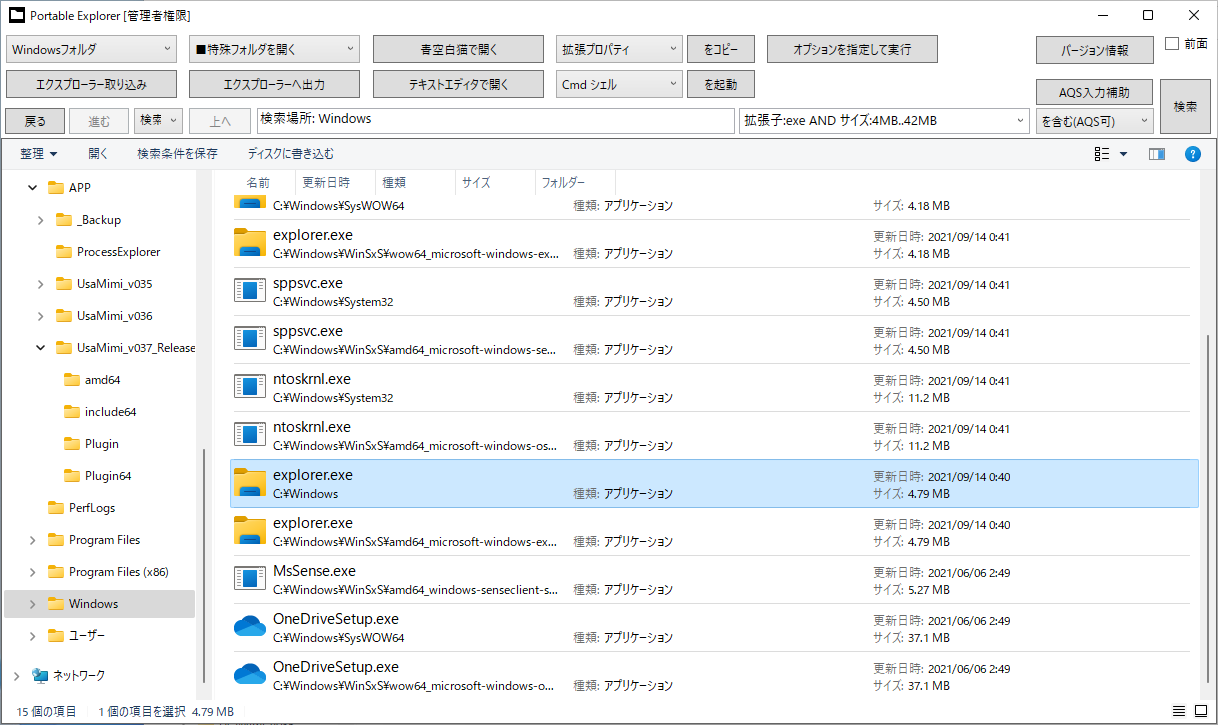Expand UsaMimi_v035 using its chevron
Screen dimensions: 1218x725
pyautogui.click(x=40, y=284)
